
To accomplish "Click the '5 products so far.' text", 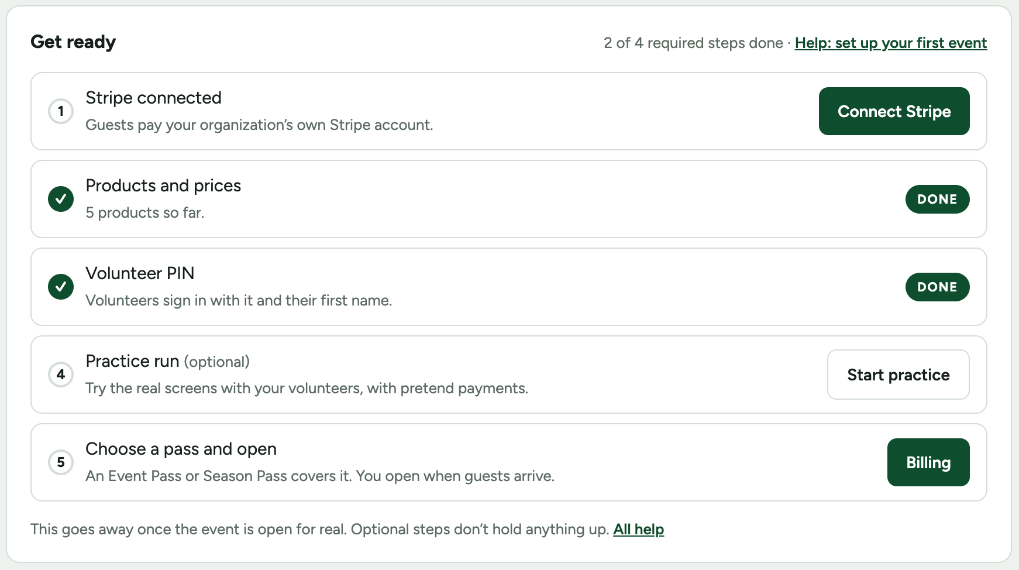I will point(145,213).
